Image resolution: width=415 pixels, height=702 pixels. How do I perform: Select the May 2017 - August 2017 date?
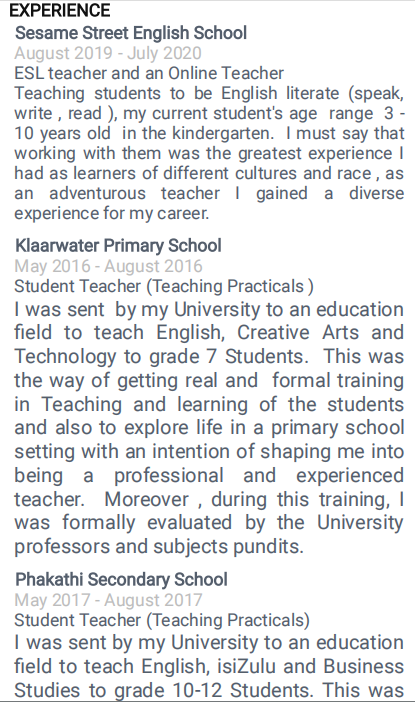(x=108, y=600)
